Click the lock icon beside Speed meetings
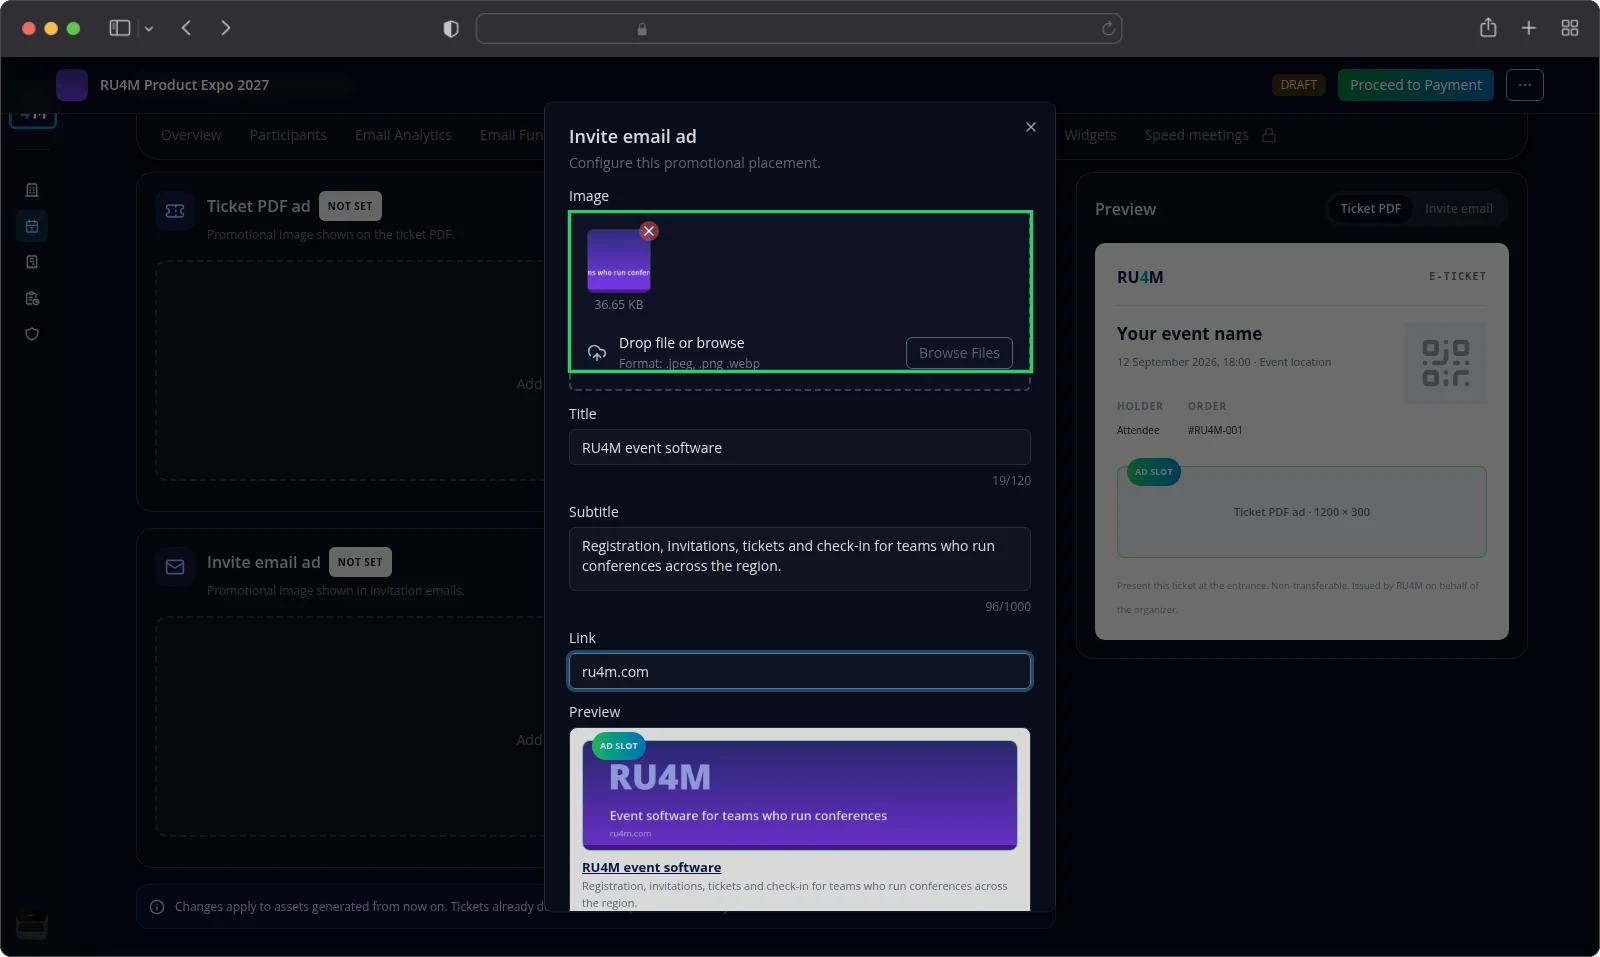The width and height of the screenshot is (1600, 957). pyautogui.click(x=1269, y=135)
